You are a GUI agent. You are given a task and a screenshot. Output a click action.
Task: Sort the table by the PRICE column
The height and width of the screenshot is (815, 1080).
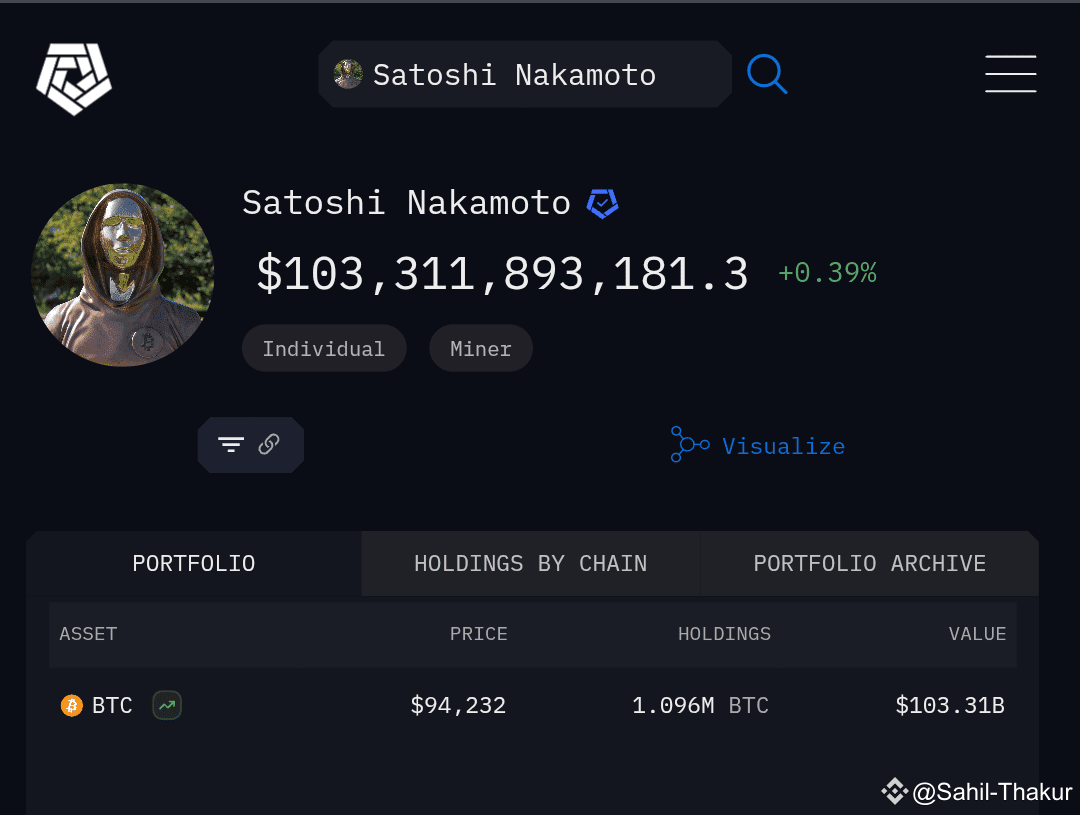click(478, 633)
